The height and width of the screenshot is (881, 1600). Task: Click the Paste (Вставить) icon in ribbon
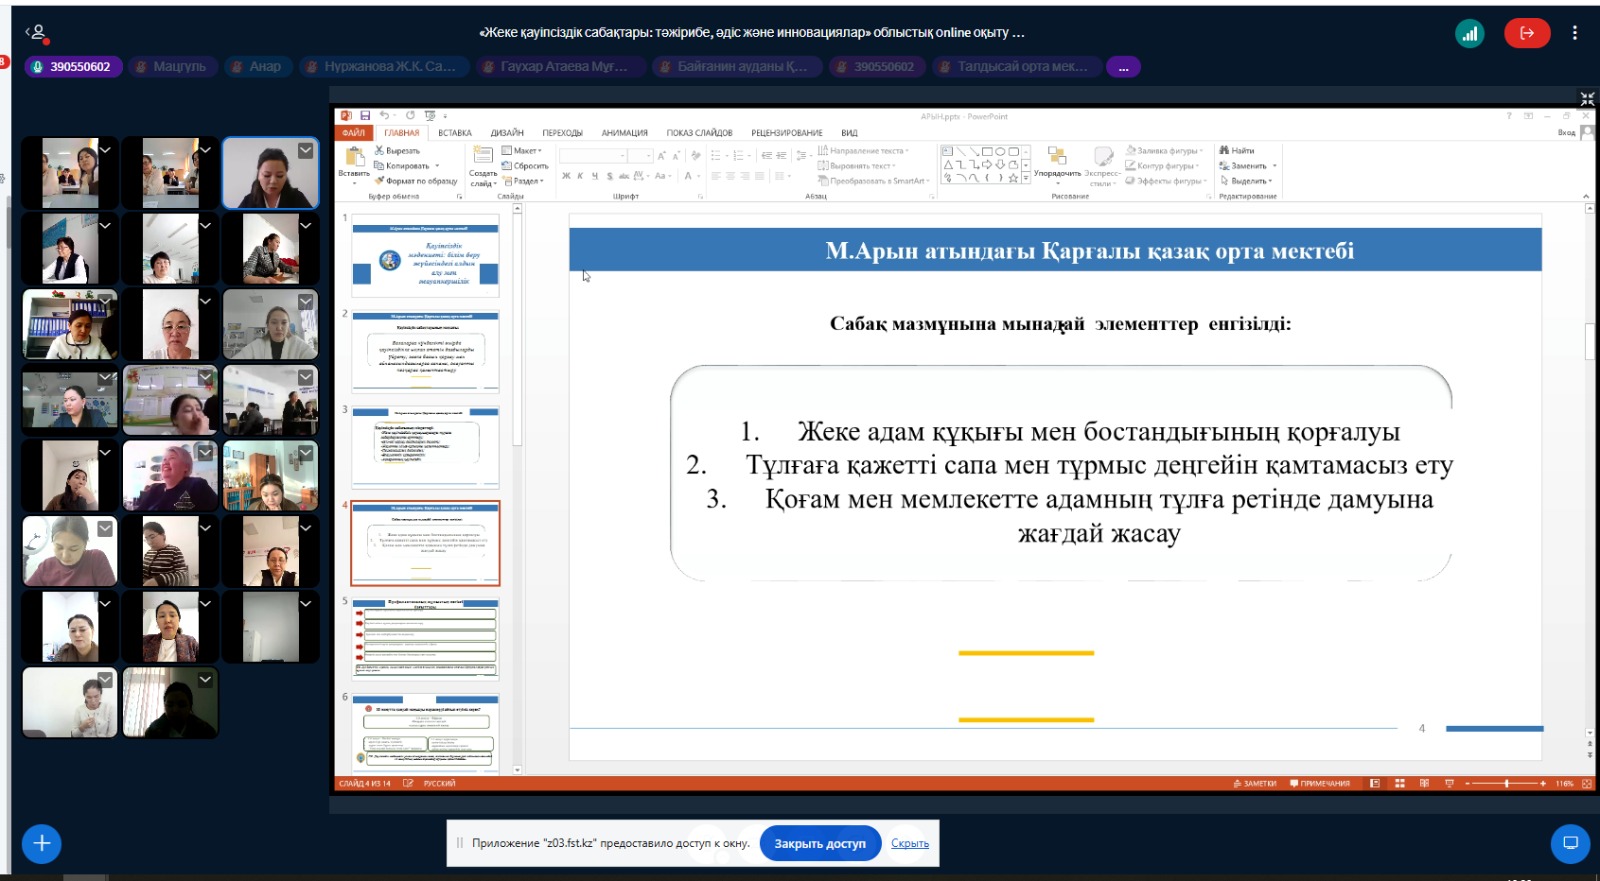click(x=354, y=158)
